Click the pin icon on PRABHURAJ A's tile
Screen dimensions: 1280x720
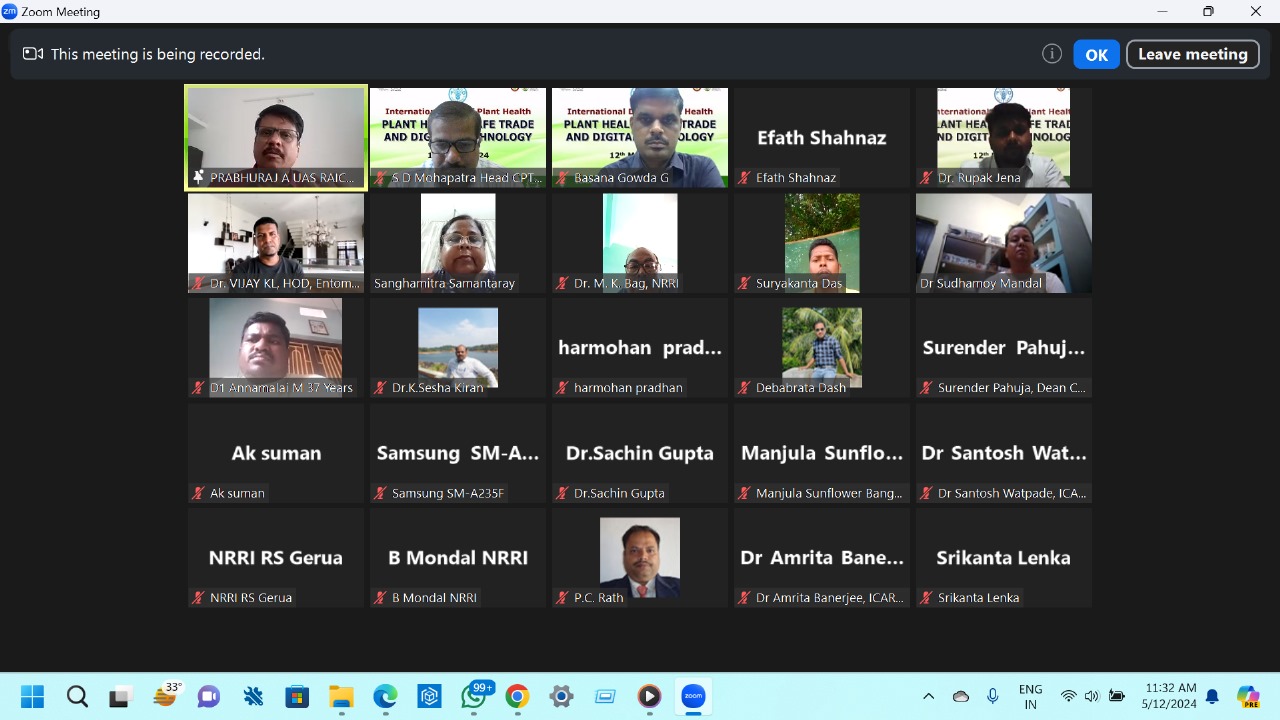tap(198, 177)
